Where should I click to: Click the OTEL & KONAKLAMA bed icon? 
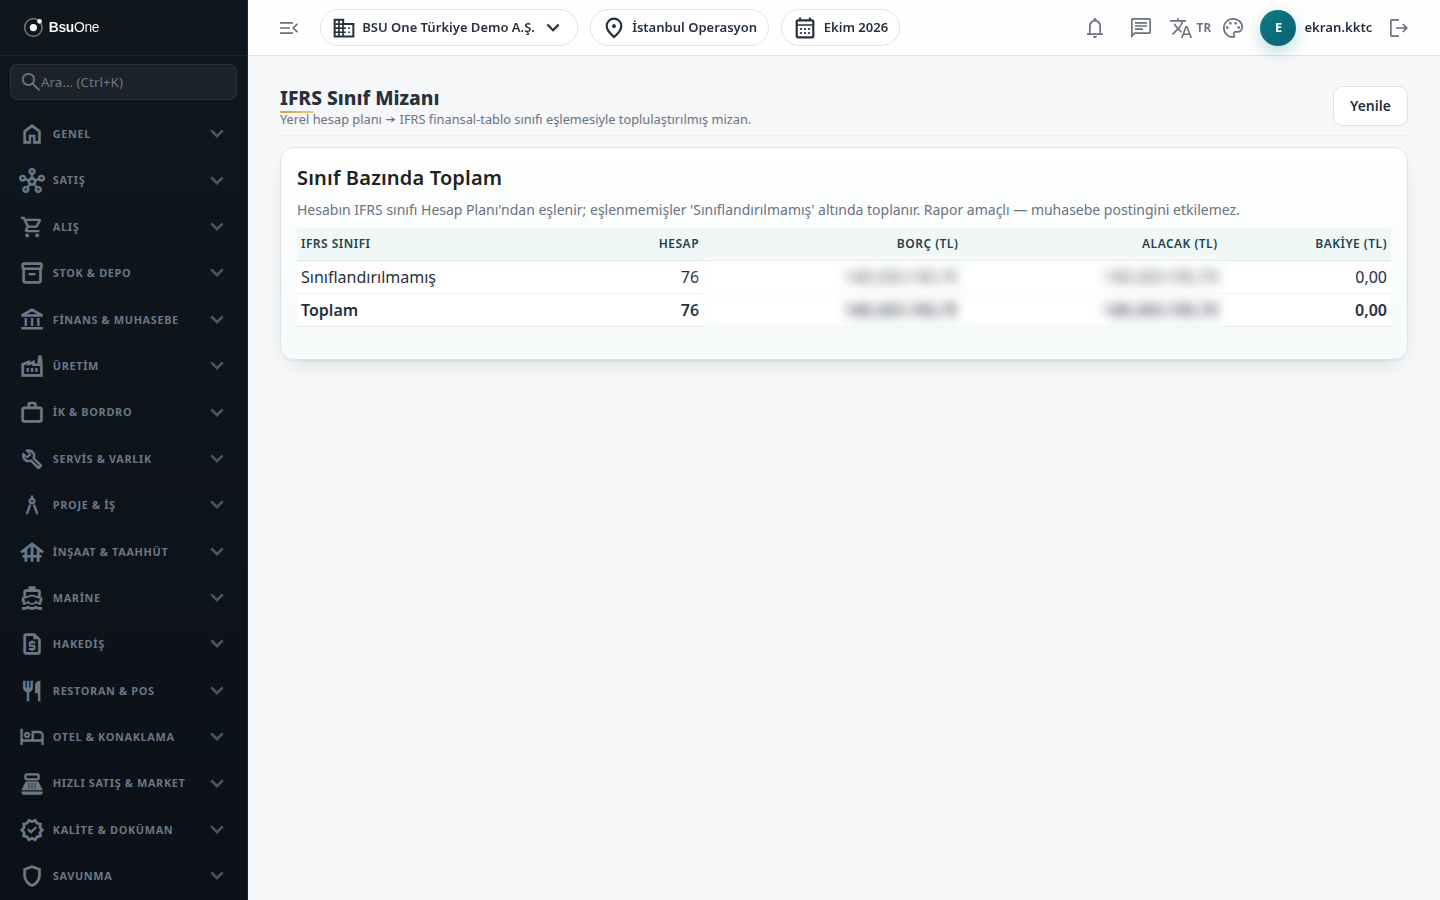click(32, 737)
